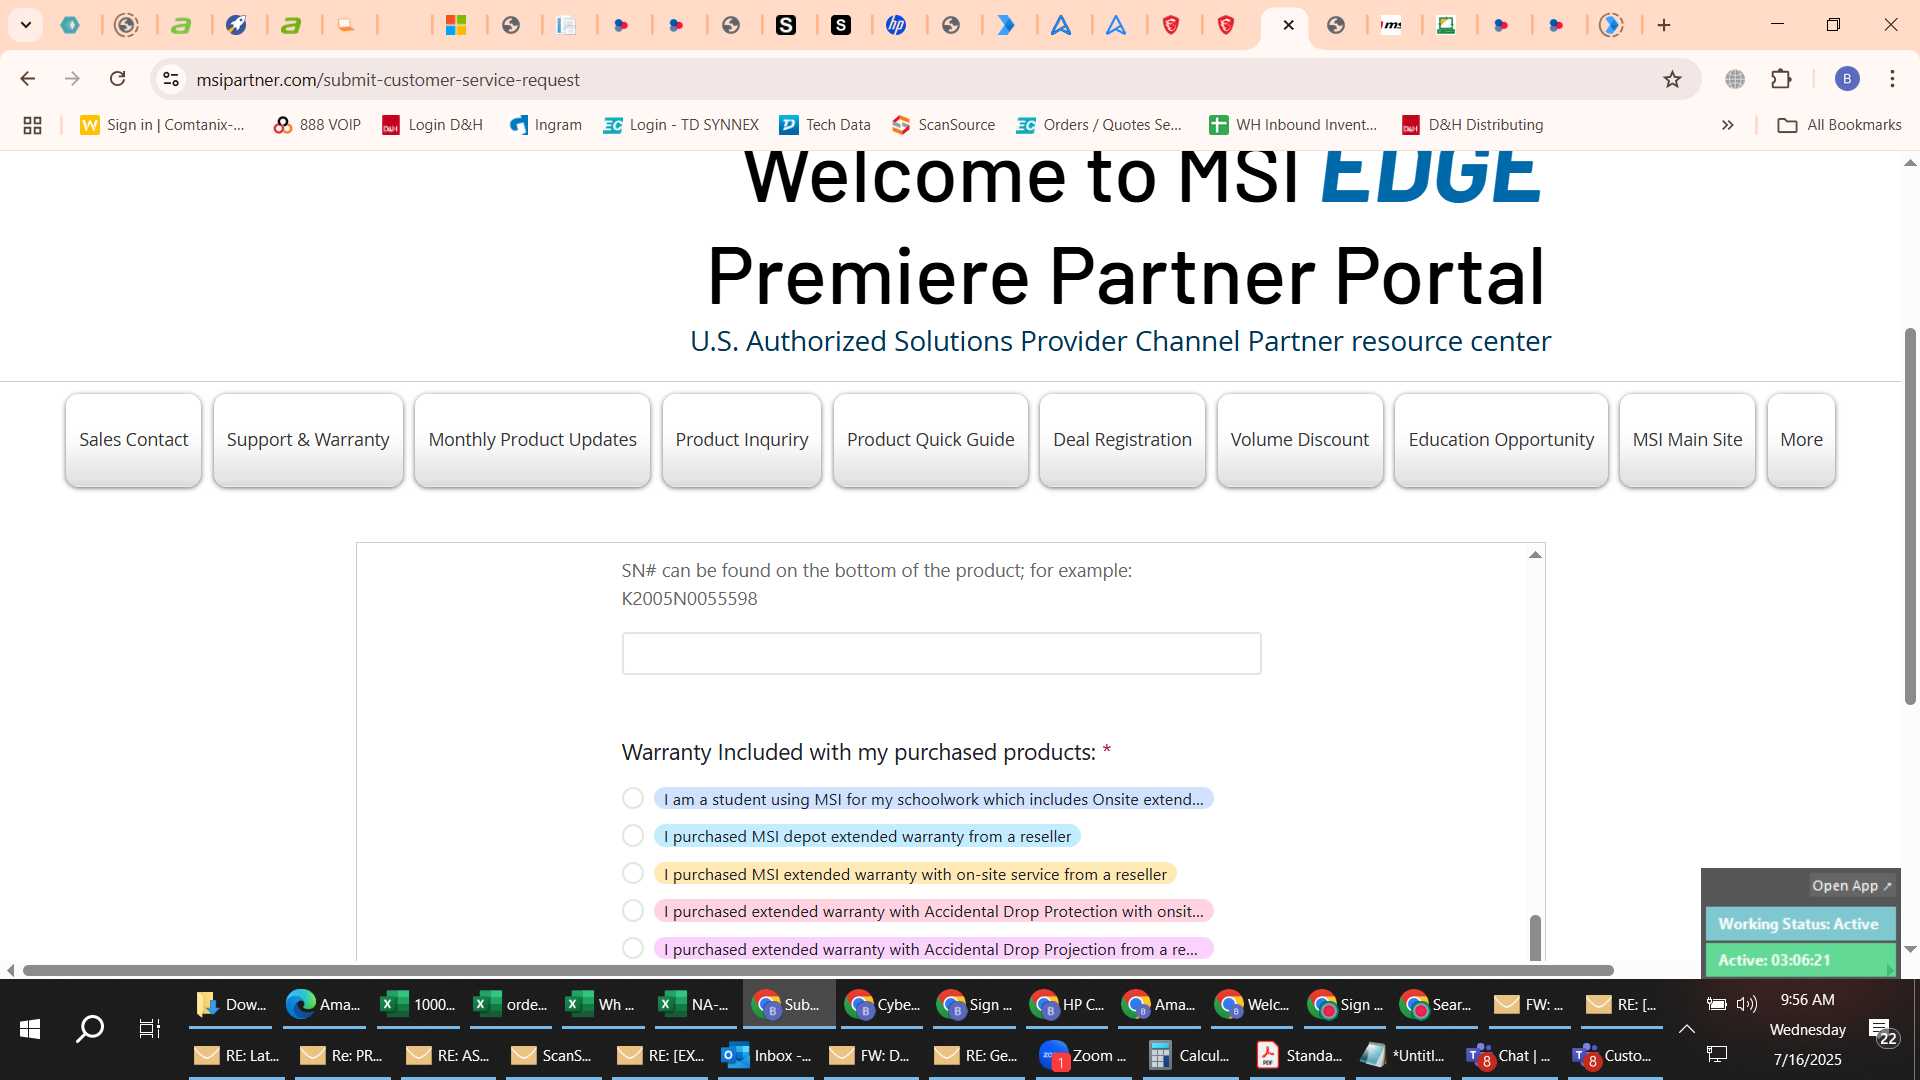Open the Sales Contact menu

(x=134, y=440)
